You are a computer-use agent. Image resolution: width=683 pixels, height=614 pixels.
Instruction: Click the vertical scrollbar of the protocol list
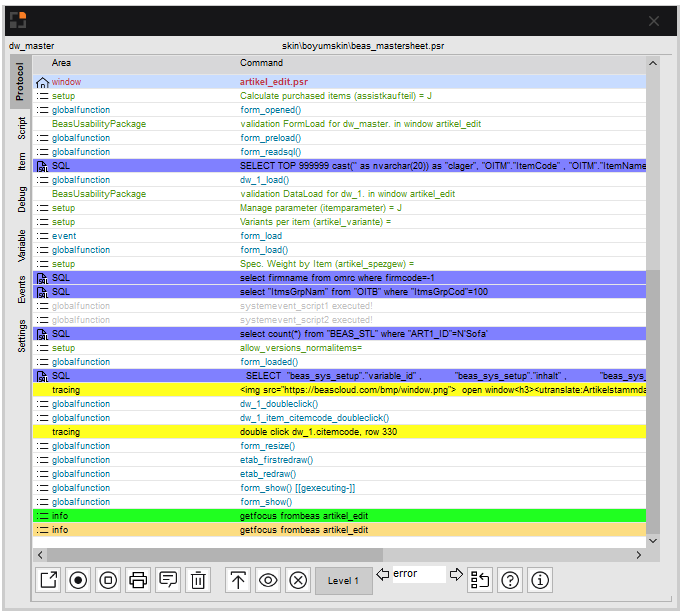(x=653, y=400)
